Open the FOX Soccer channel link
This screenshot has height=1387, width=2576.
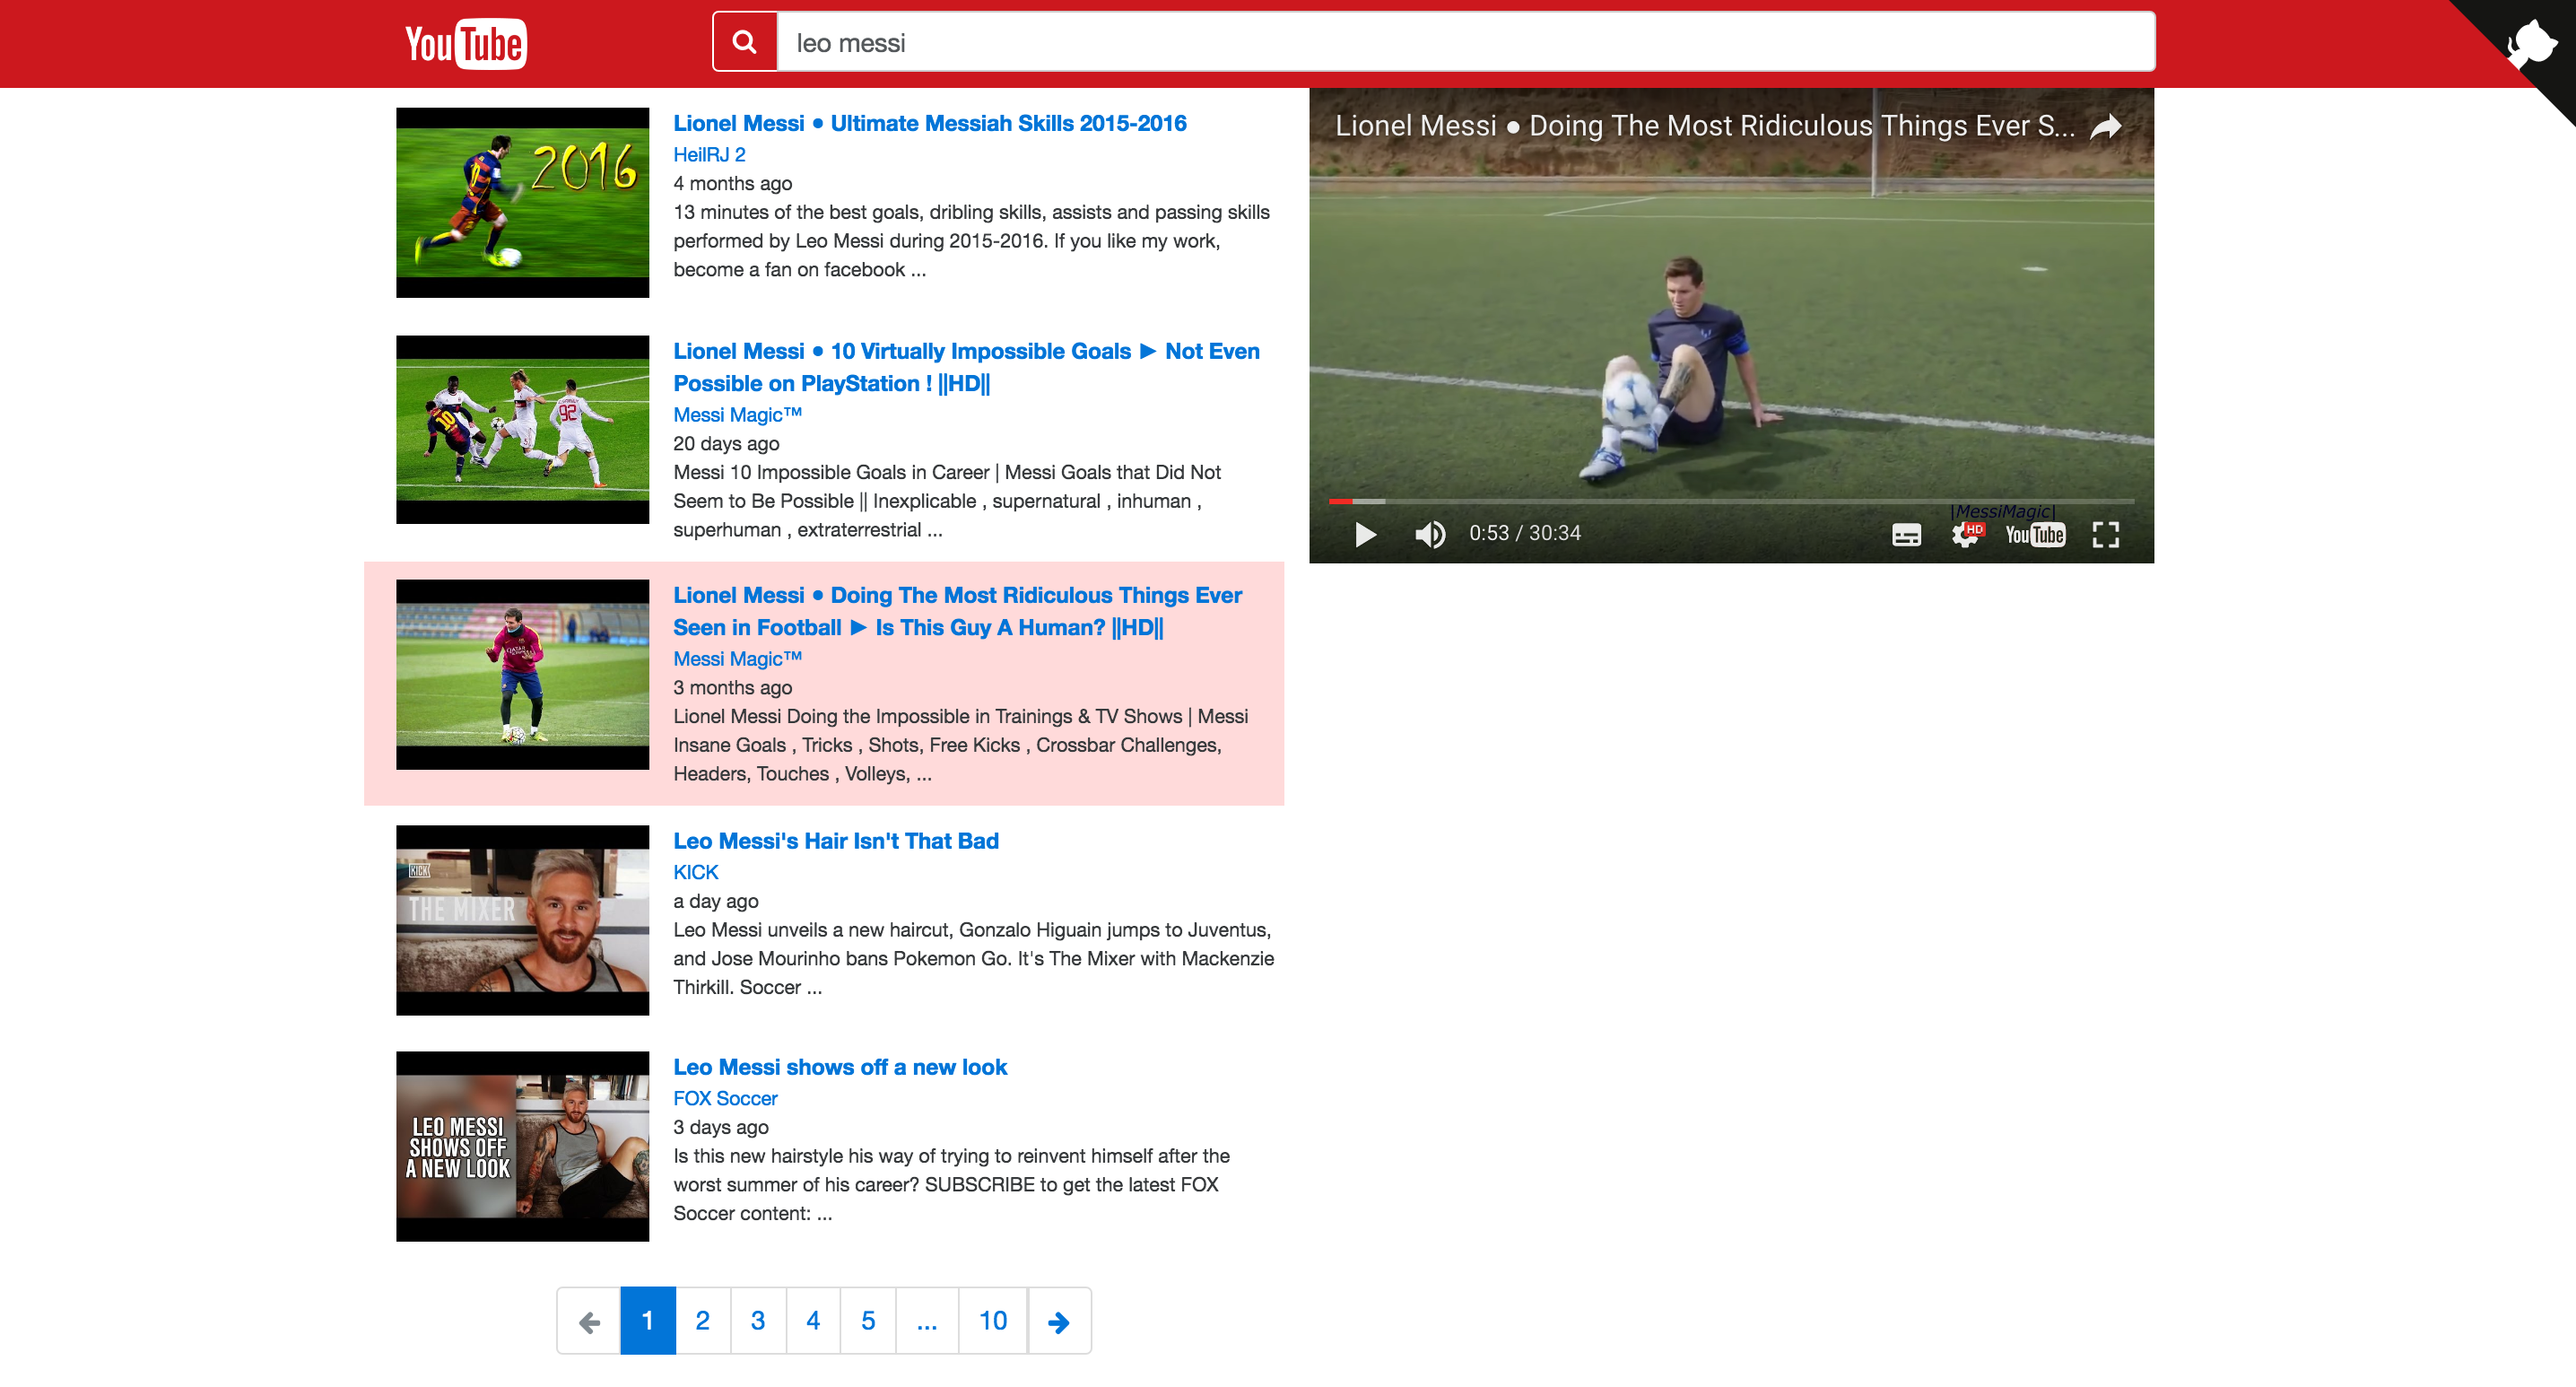pos(725,1098)
